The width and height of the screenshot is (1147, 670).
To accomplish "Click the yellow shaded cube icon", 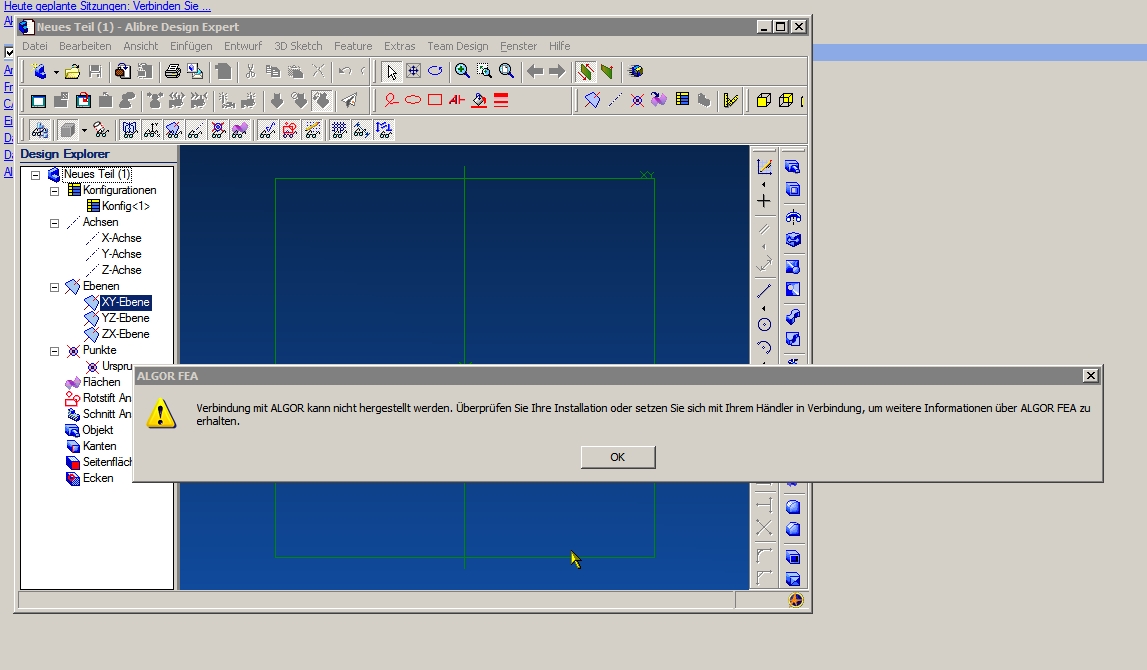I will pos(764,100).
